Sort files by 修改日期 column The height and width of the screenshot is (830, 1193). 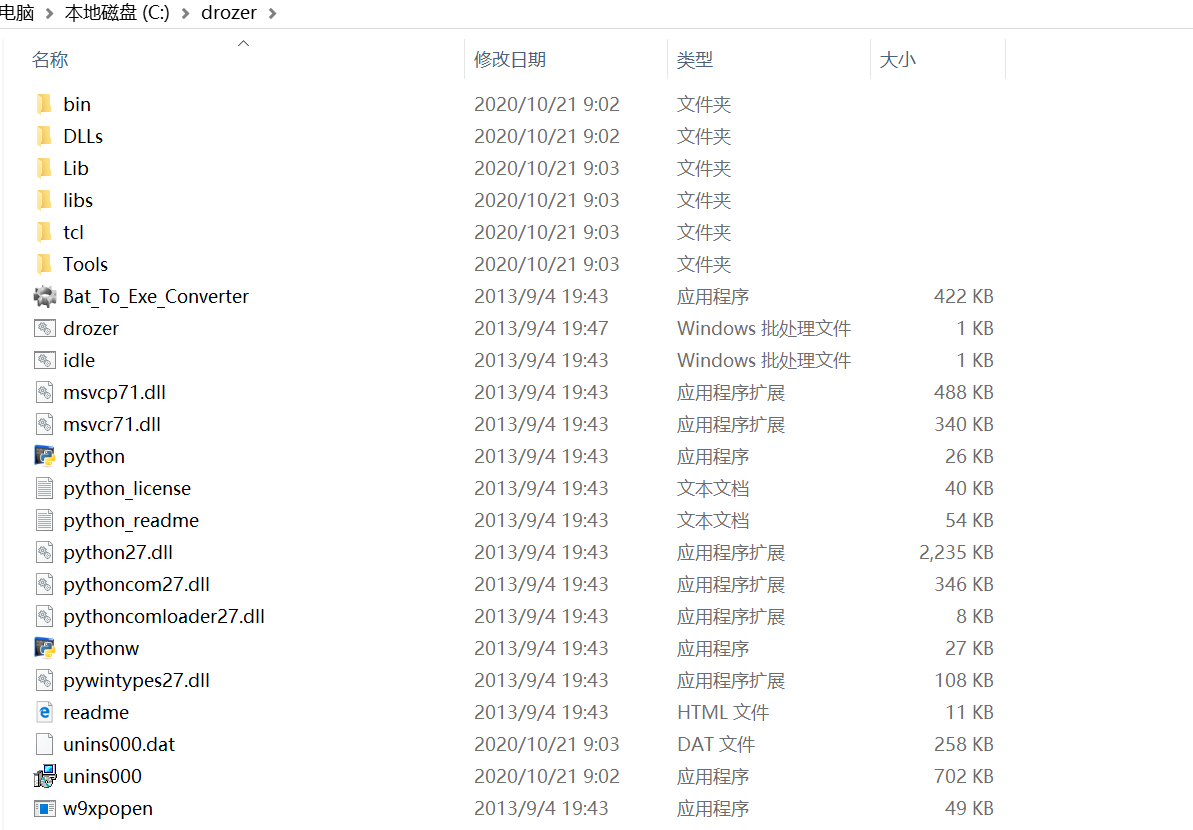tap(510, 59)
